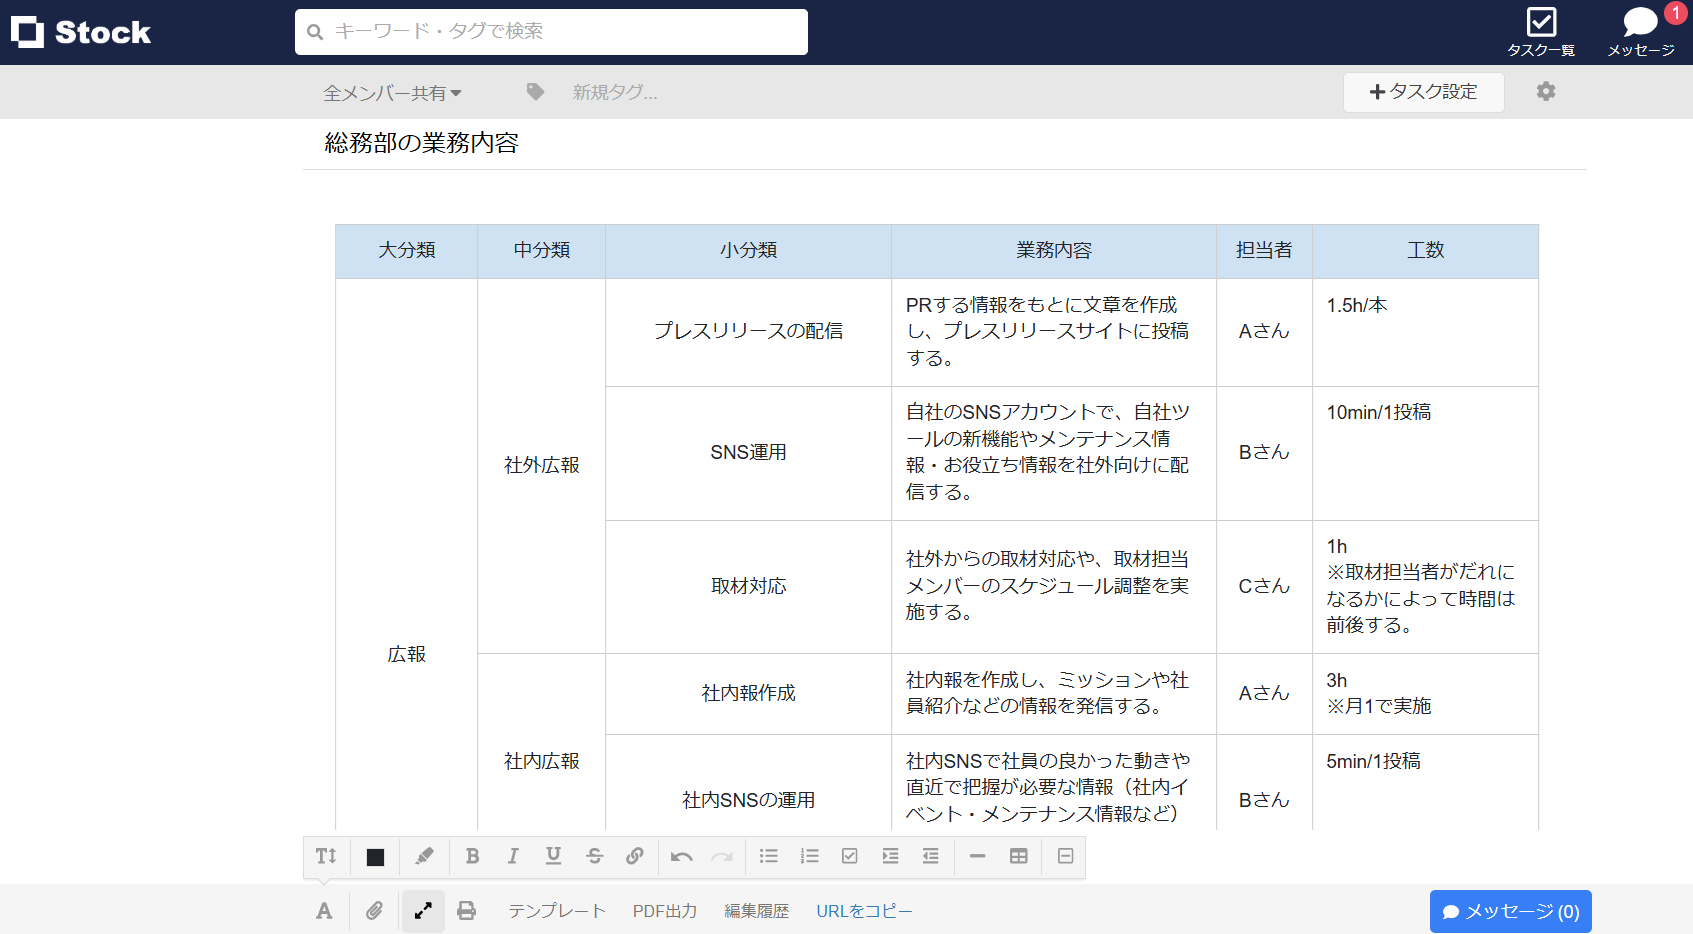The height and width of the screenshot is (934, 1693).
Task: Click the undo arrow
Action: 682,857
